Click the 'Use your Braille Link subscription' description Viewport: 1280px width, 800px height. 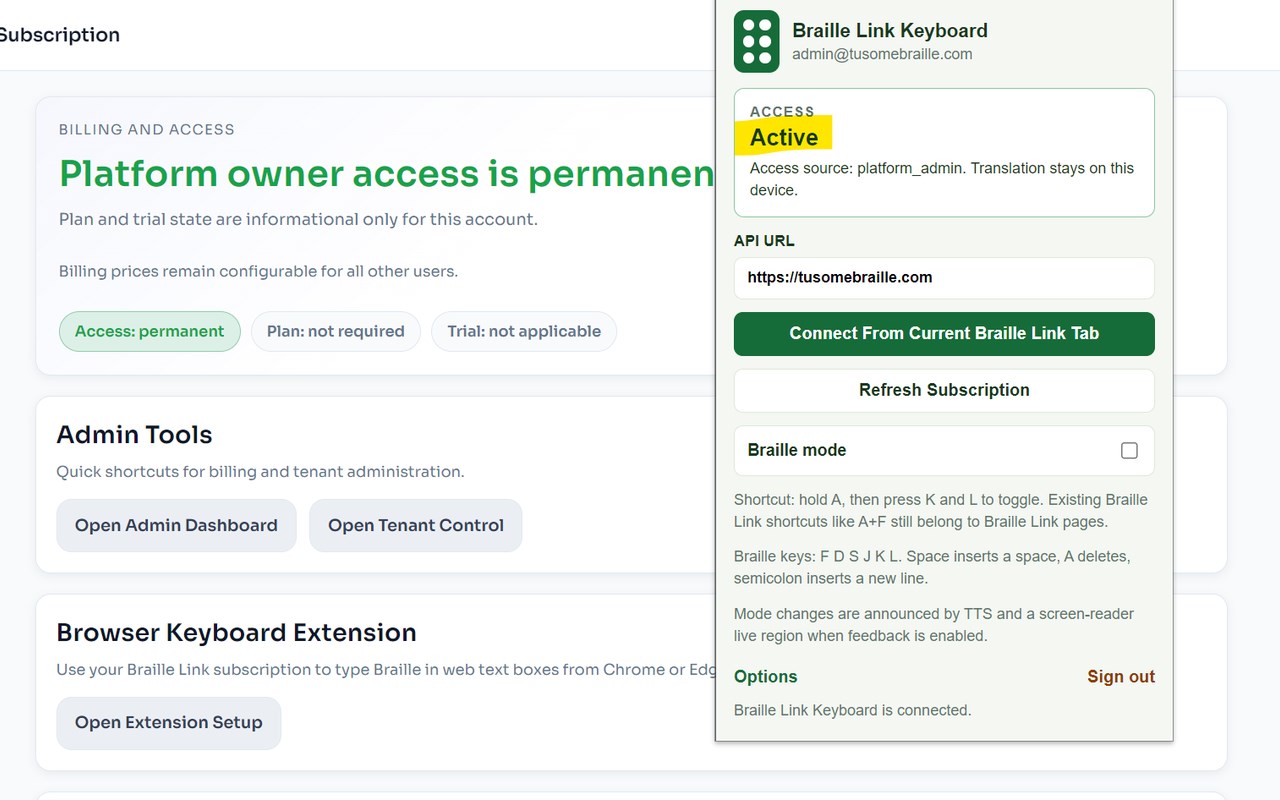[386, 669]
